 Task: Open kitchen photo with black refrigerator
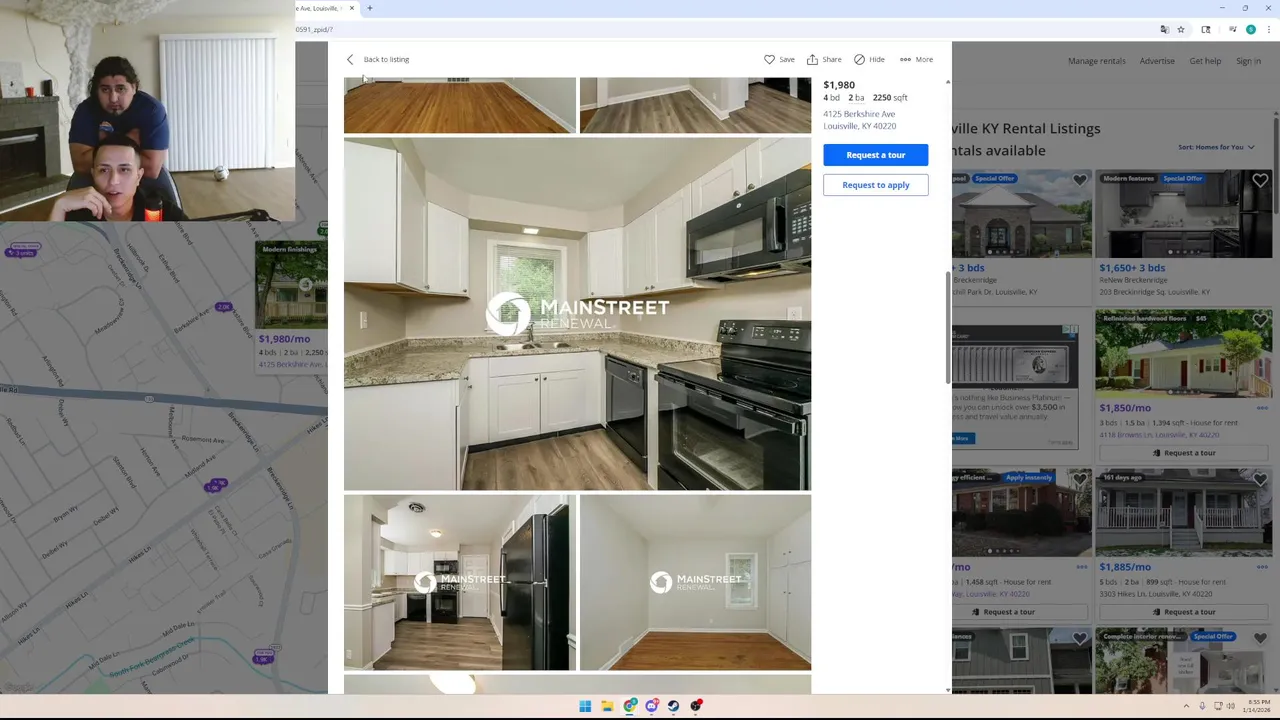460,582
